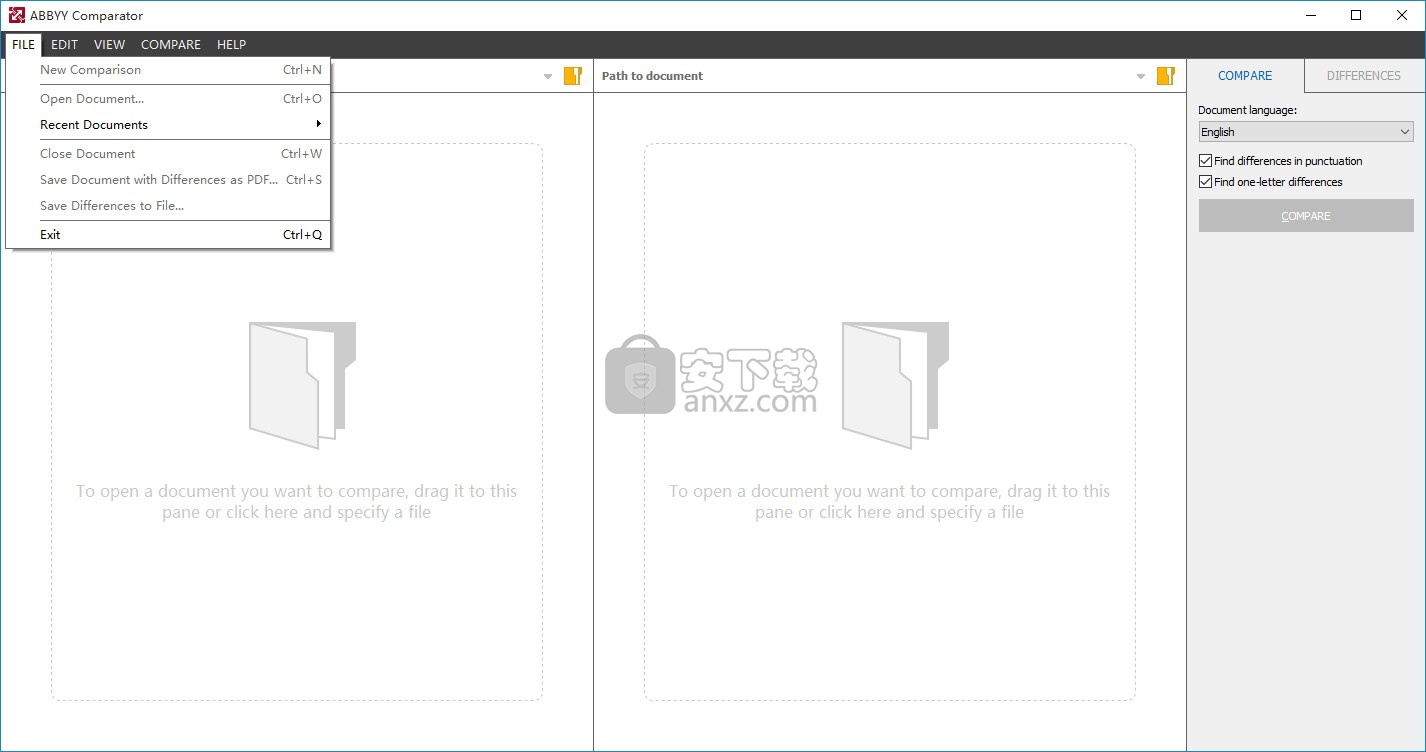The image size is (1426, 752).
Task: Click the folder icon in the right document pane
Action: pyautogui.click(x=895, y=385)
